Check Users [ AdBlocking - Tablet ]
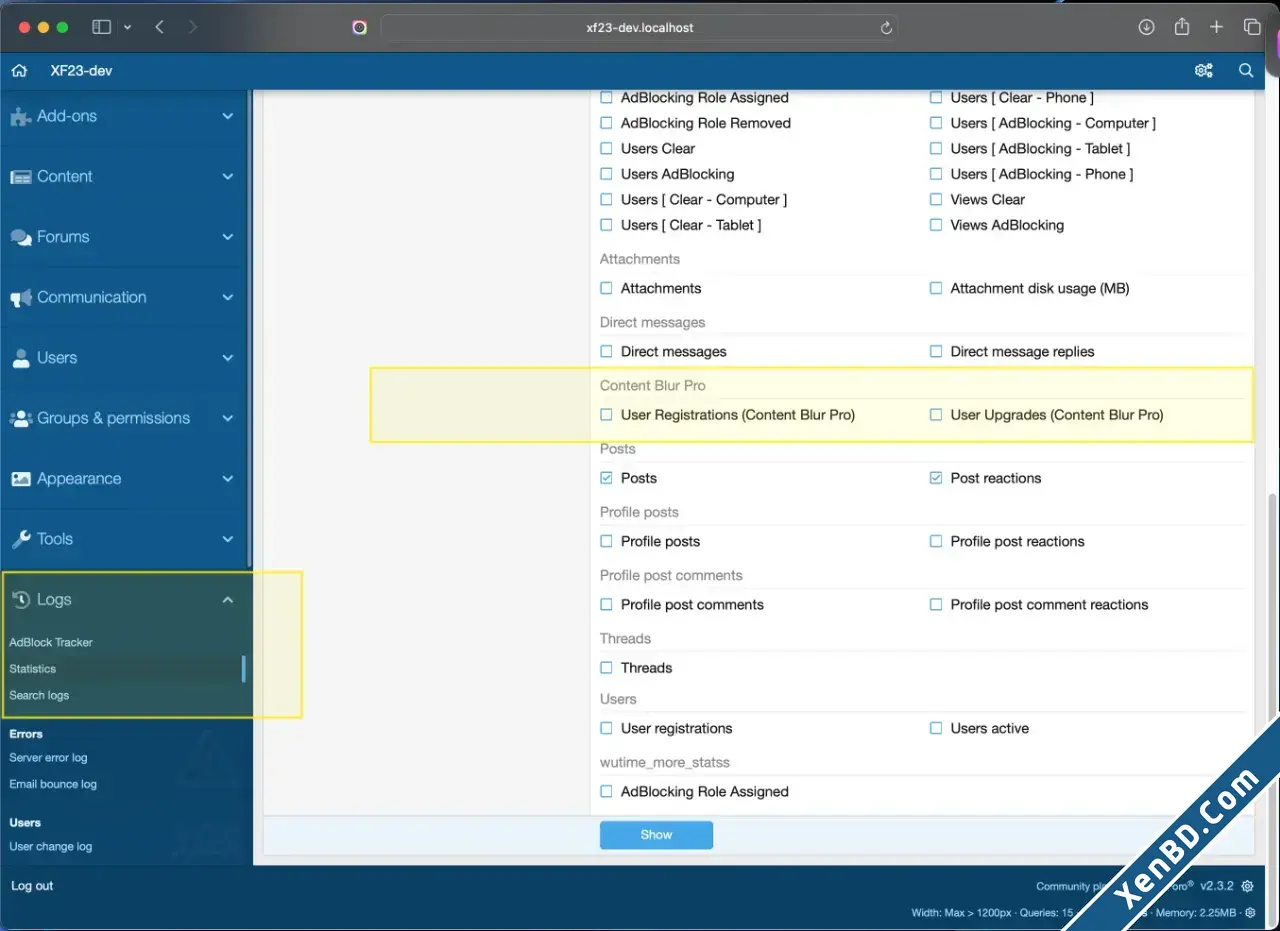 point(936,148)
